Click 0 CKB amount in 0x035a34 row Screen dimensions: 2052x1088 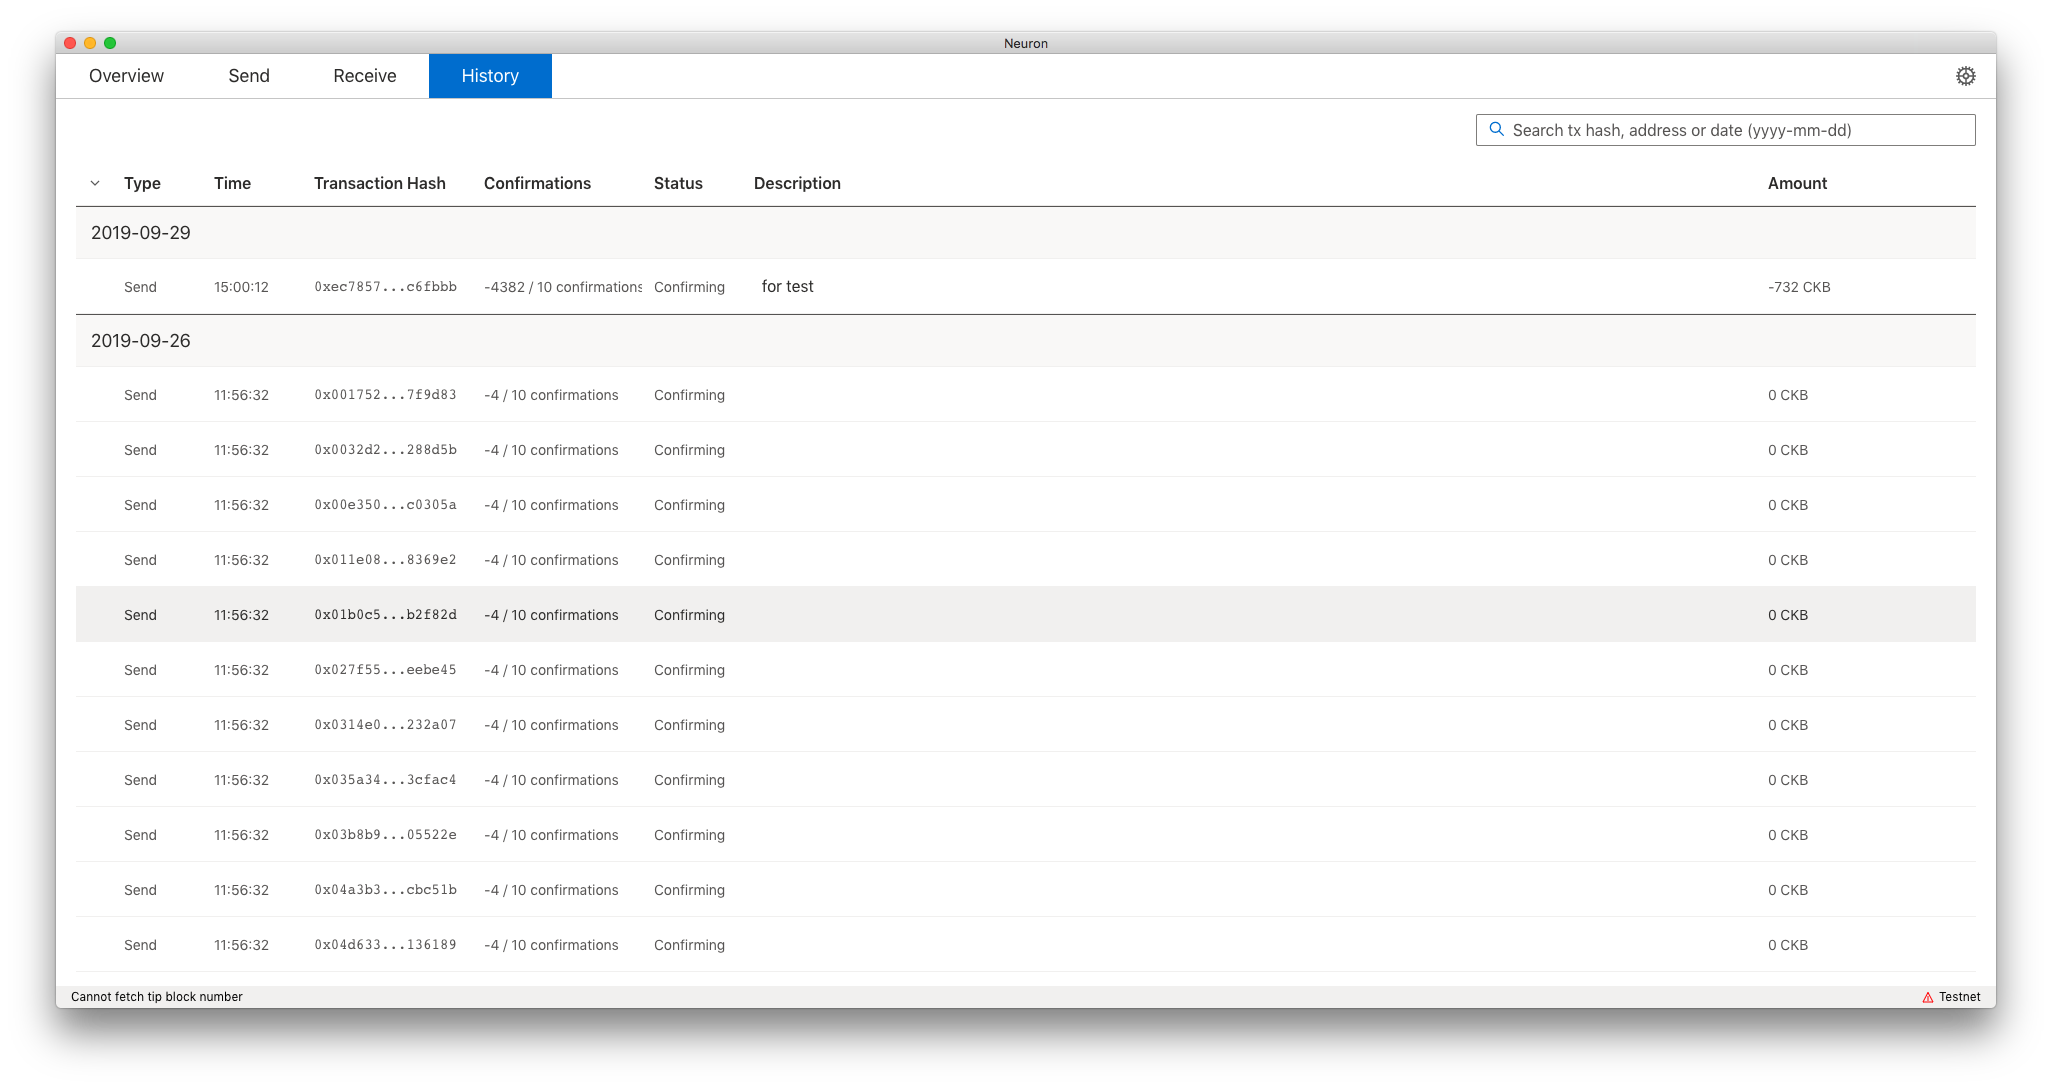click(x=1788, y=780)
